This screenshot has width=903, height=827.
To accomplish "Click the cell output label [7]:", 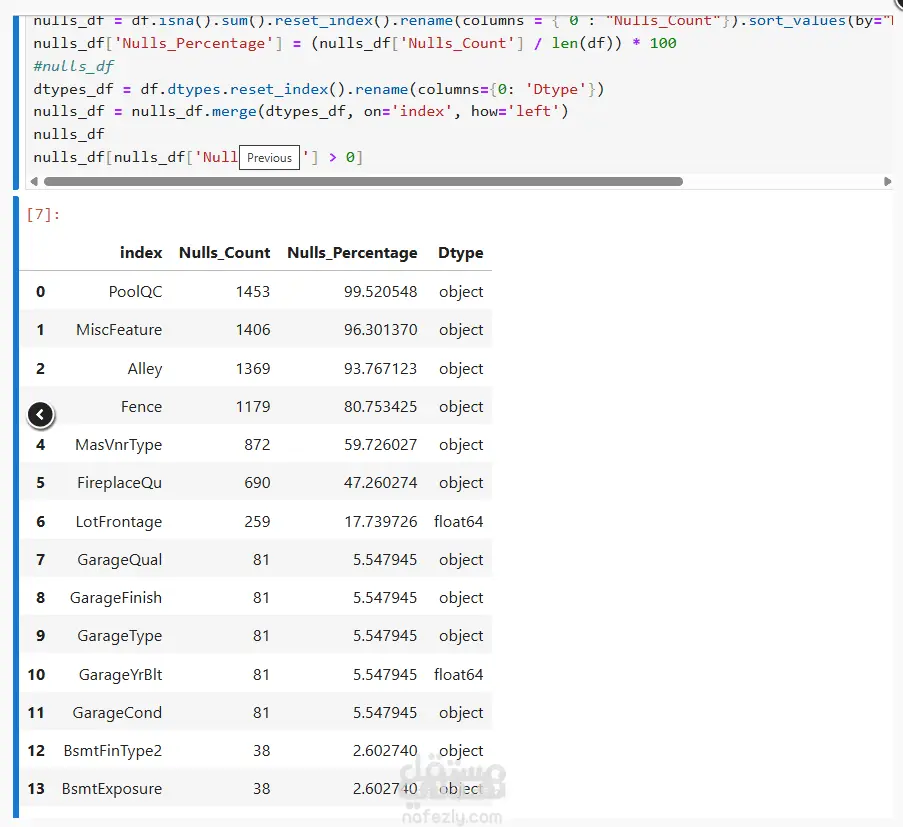I will click(x=43, y=214).
